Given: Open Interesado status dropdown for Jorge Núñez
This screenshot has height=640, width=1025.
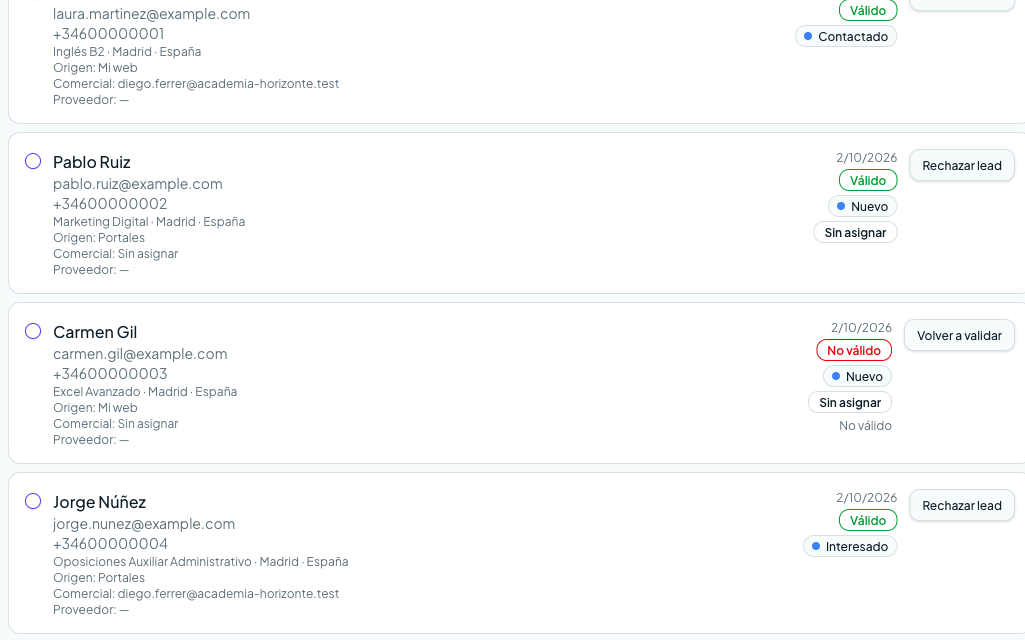Looking at the screenshot, I should tap(850, 547).
